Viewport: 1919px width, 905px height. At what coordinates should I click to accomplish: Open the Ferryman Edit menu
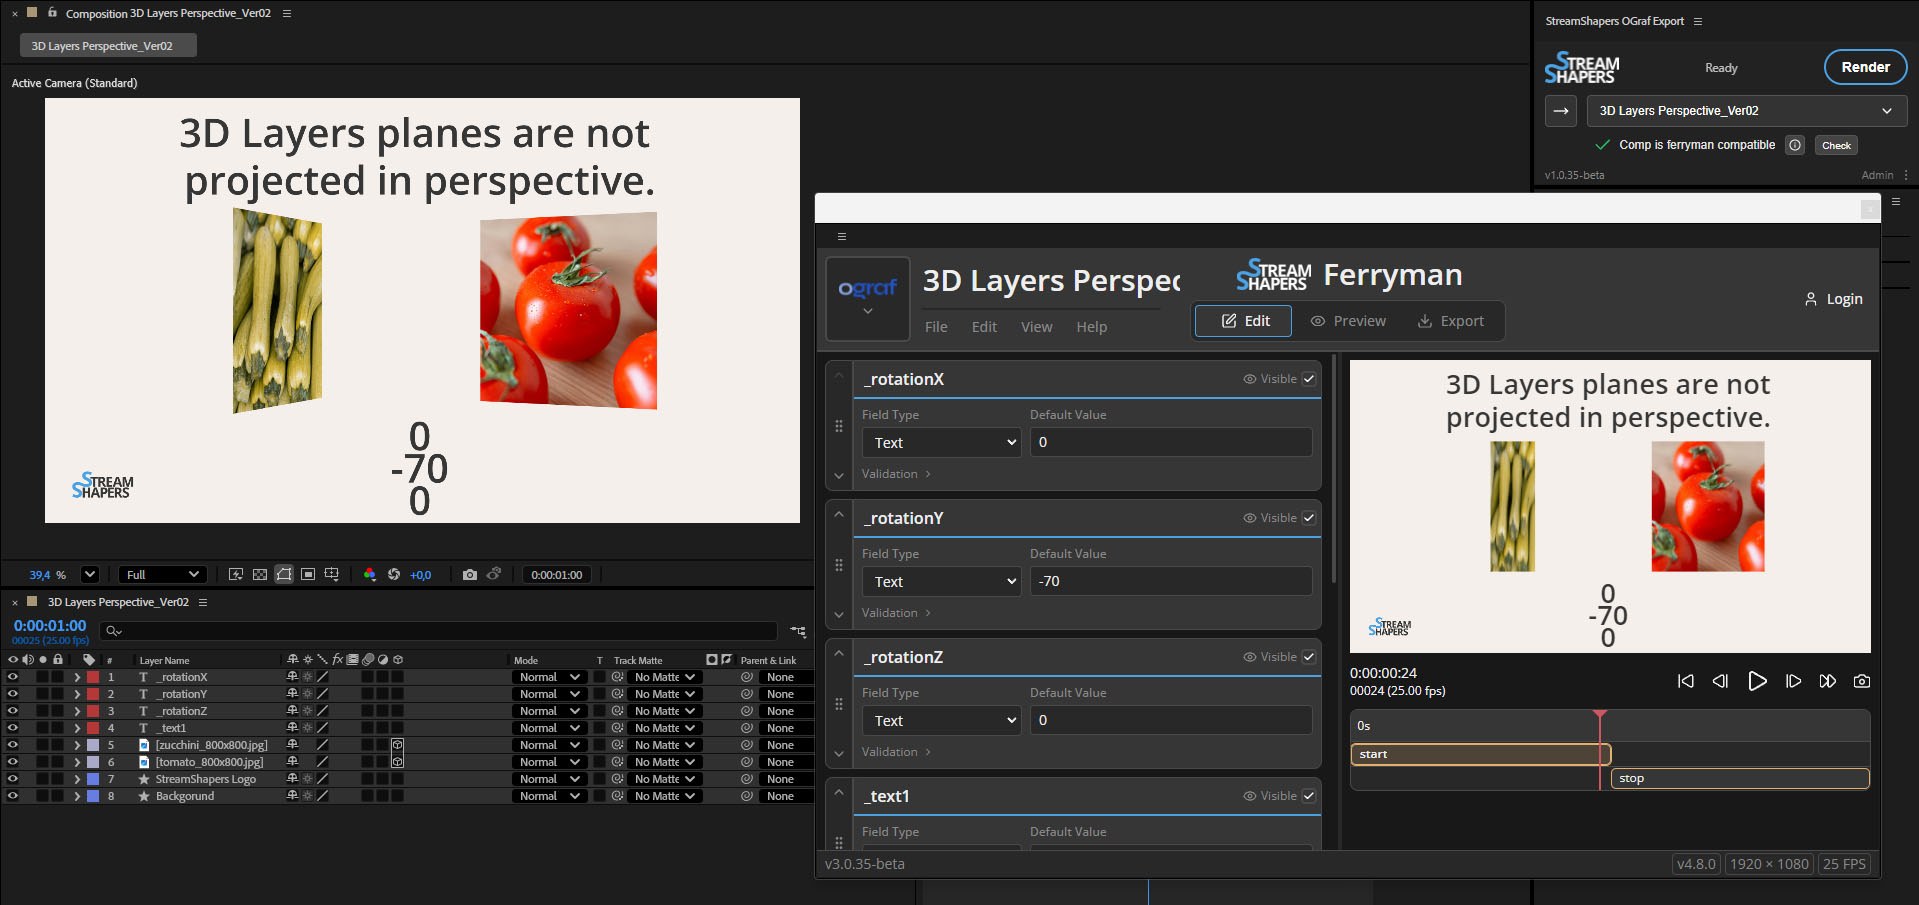[984, 327]
